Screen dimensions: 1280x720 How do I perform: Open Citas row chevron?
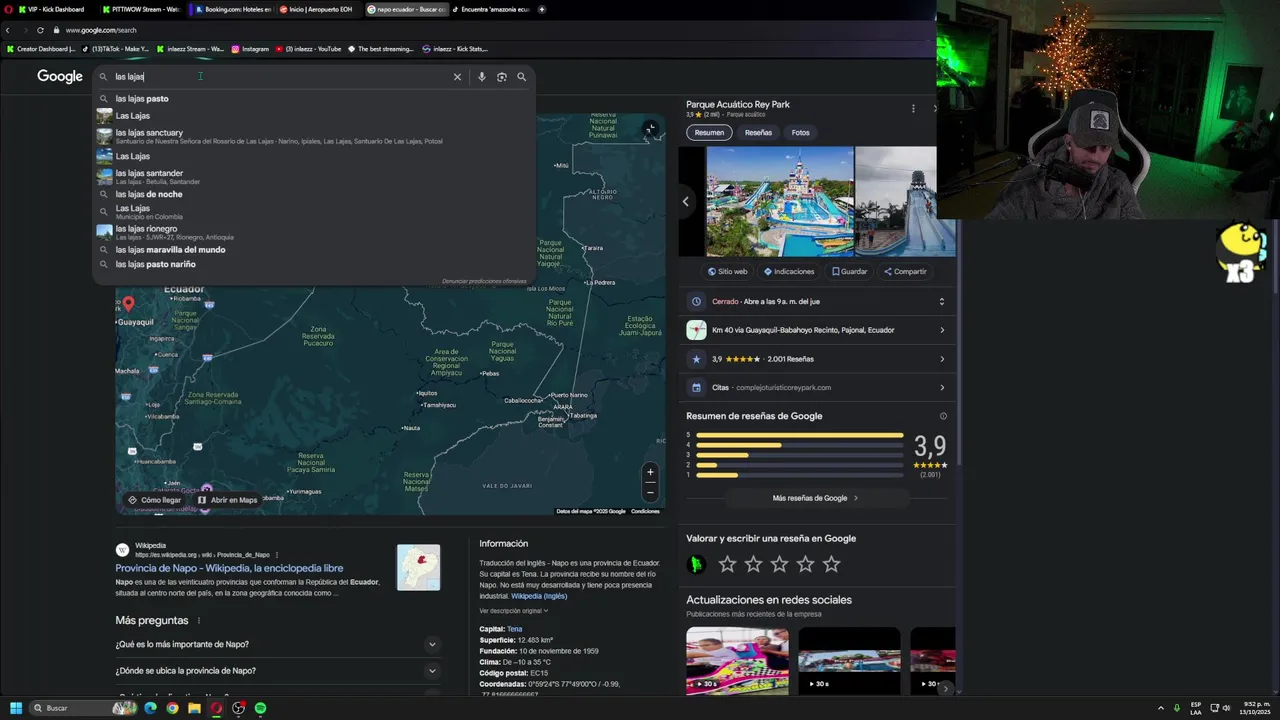(942, 388)
